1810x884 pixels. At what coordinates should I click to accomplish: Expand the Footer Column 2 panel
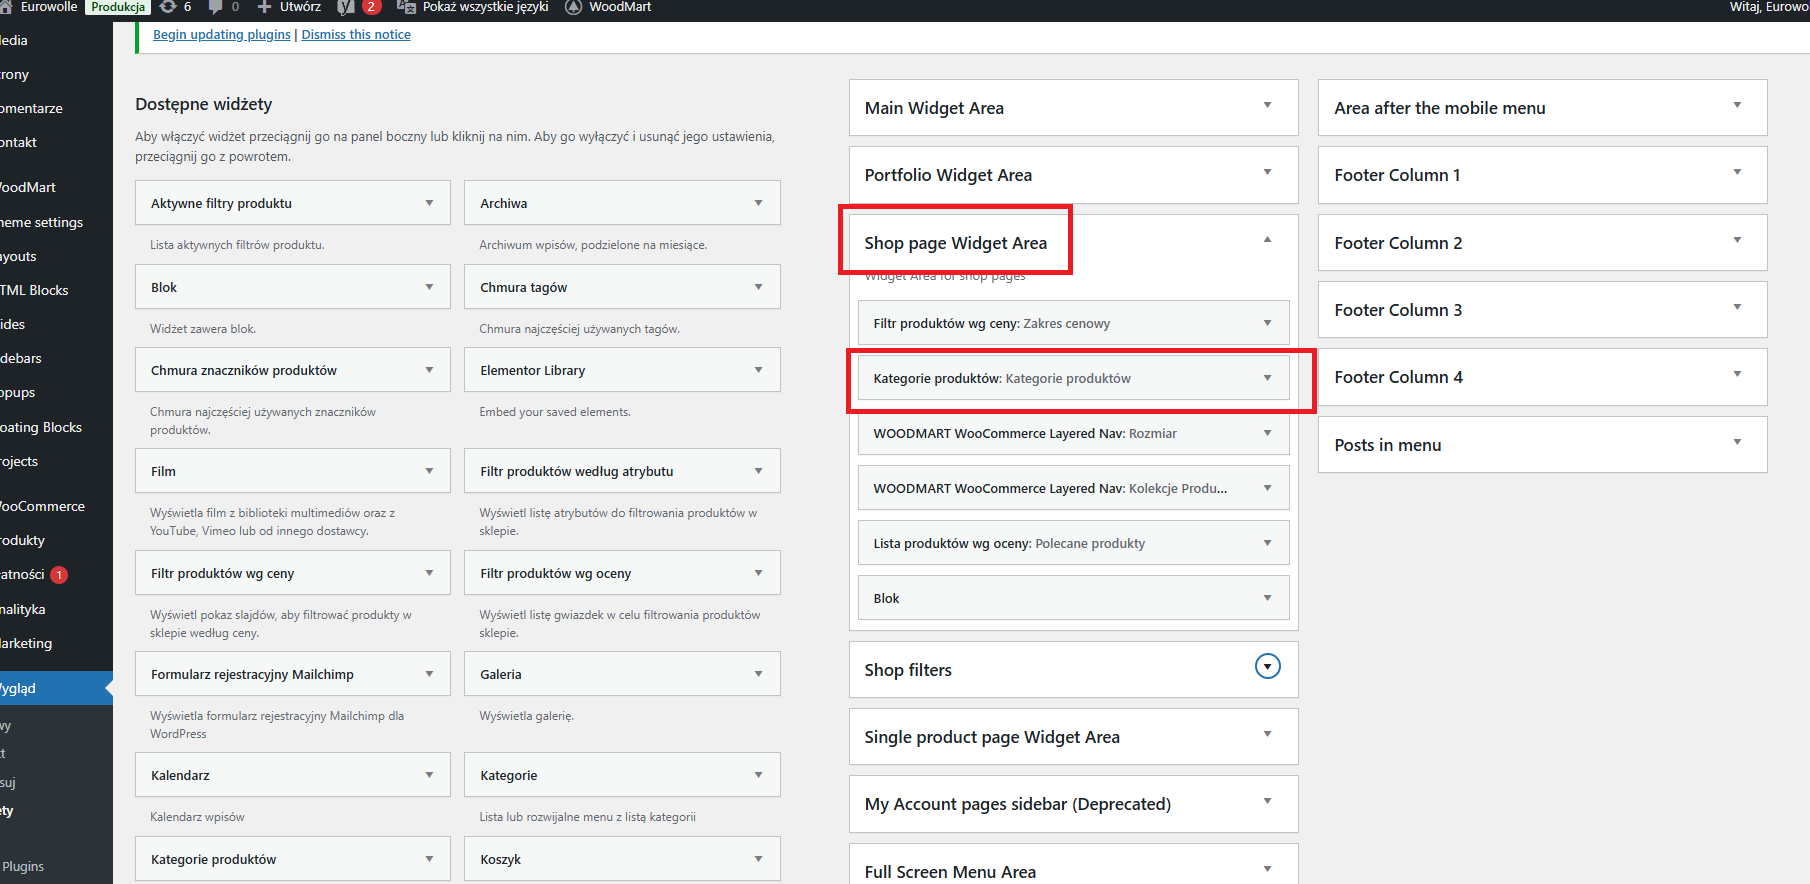[1543, 243]
